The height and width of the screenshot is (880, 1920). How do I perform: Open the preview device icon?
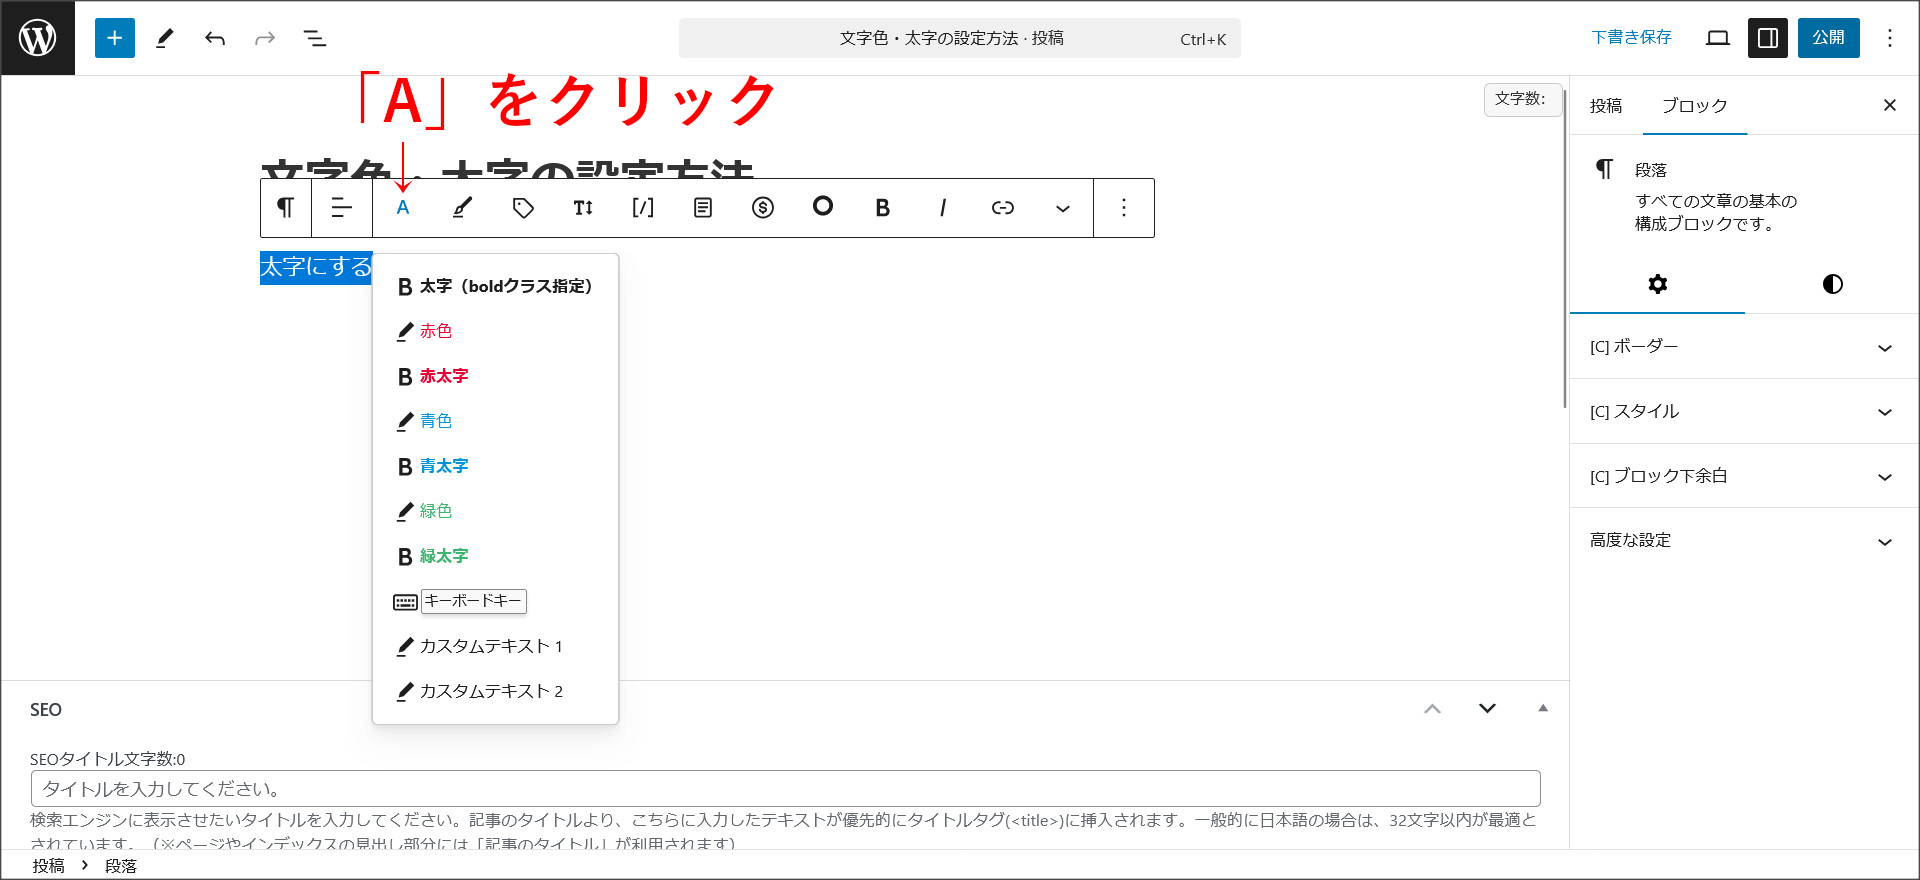pyautogui.click(x=1718, y=38)
